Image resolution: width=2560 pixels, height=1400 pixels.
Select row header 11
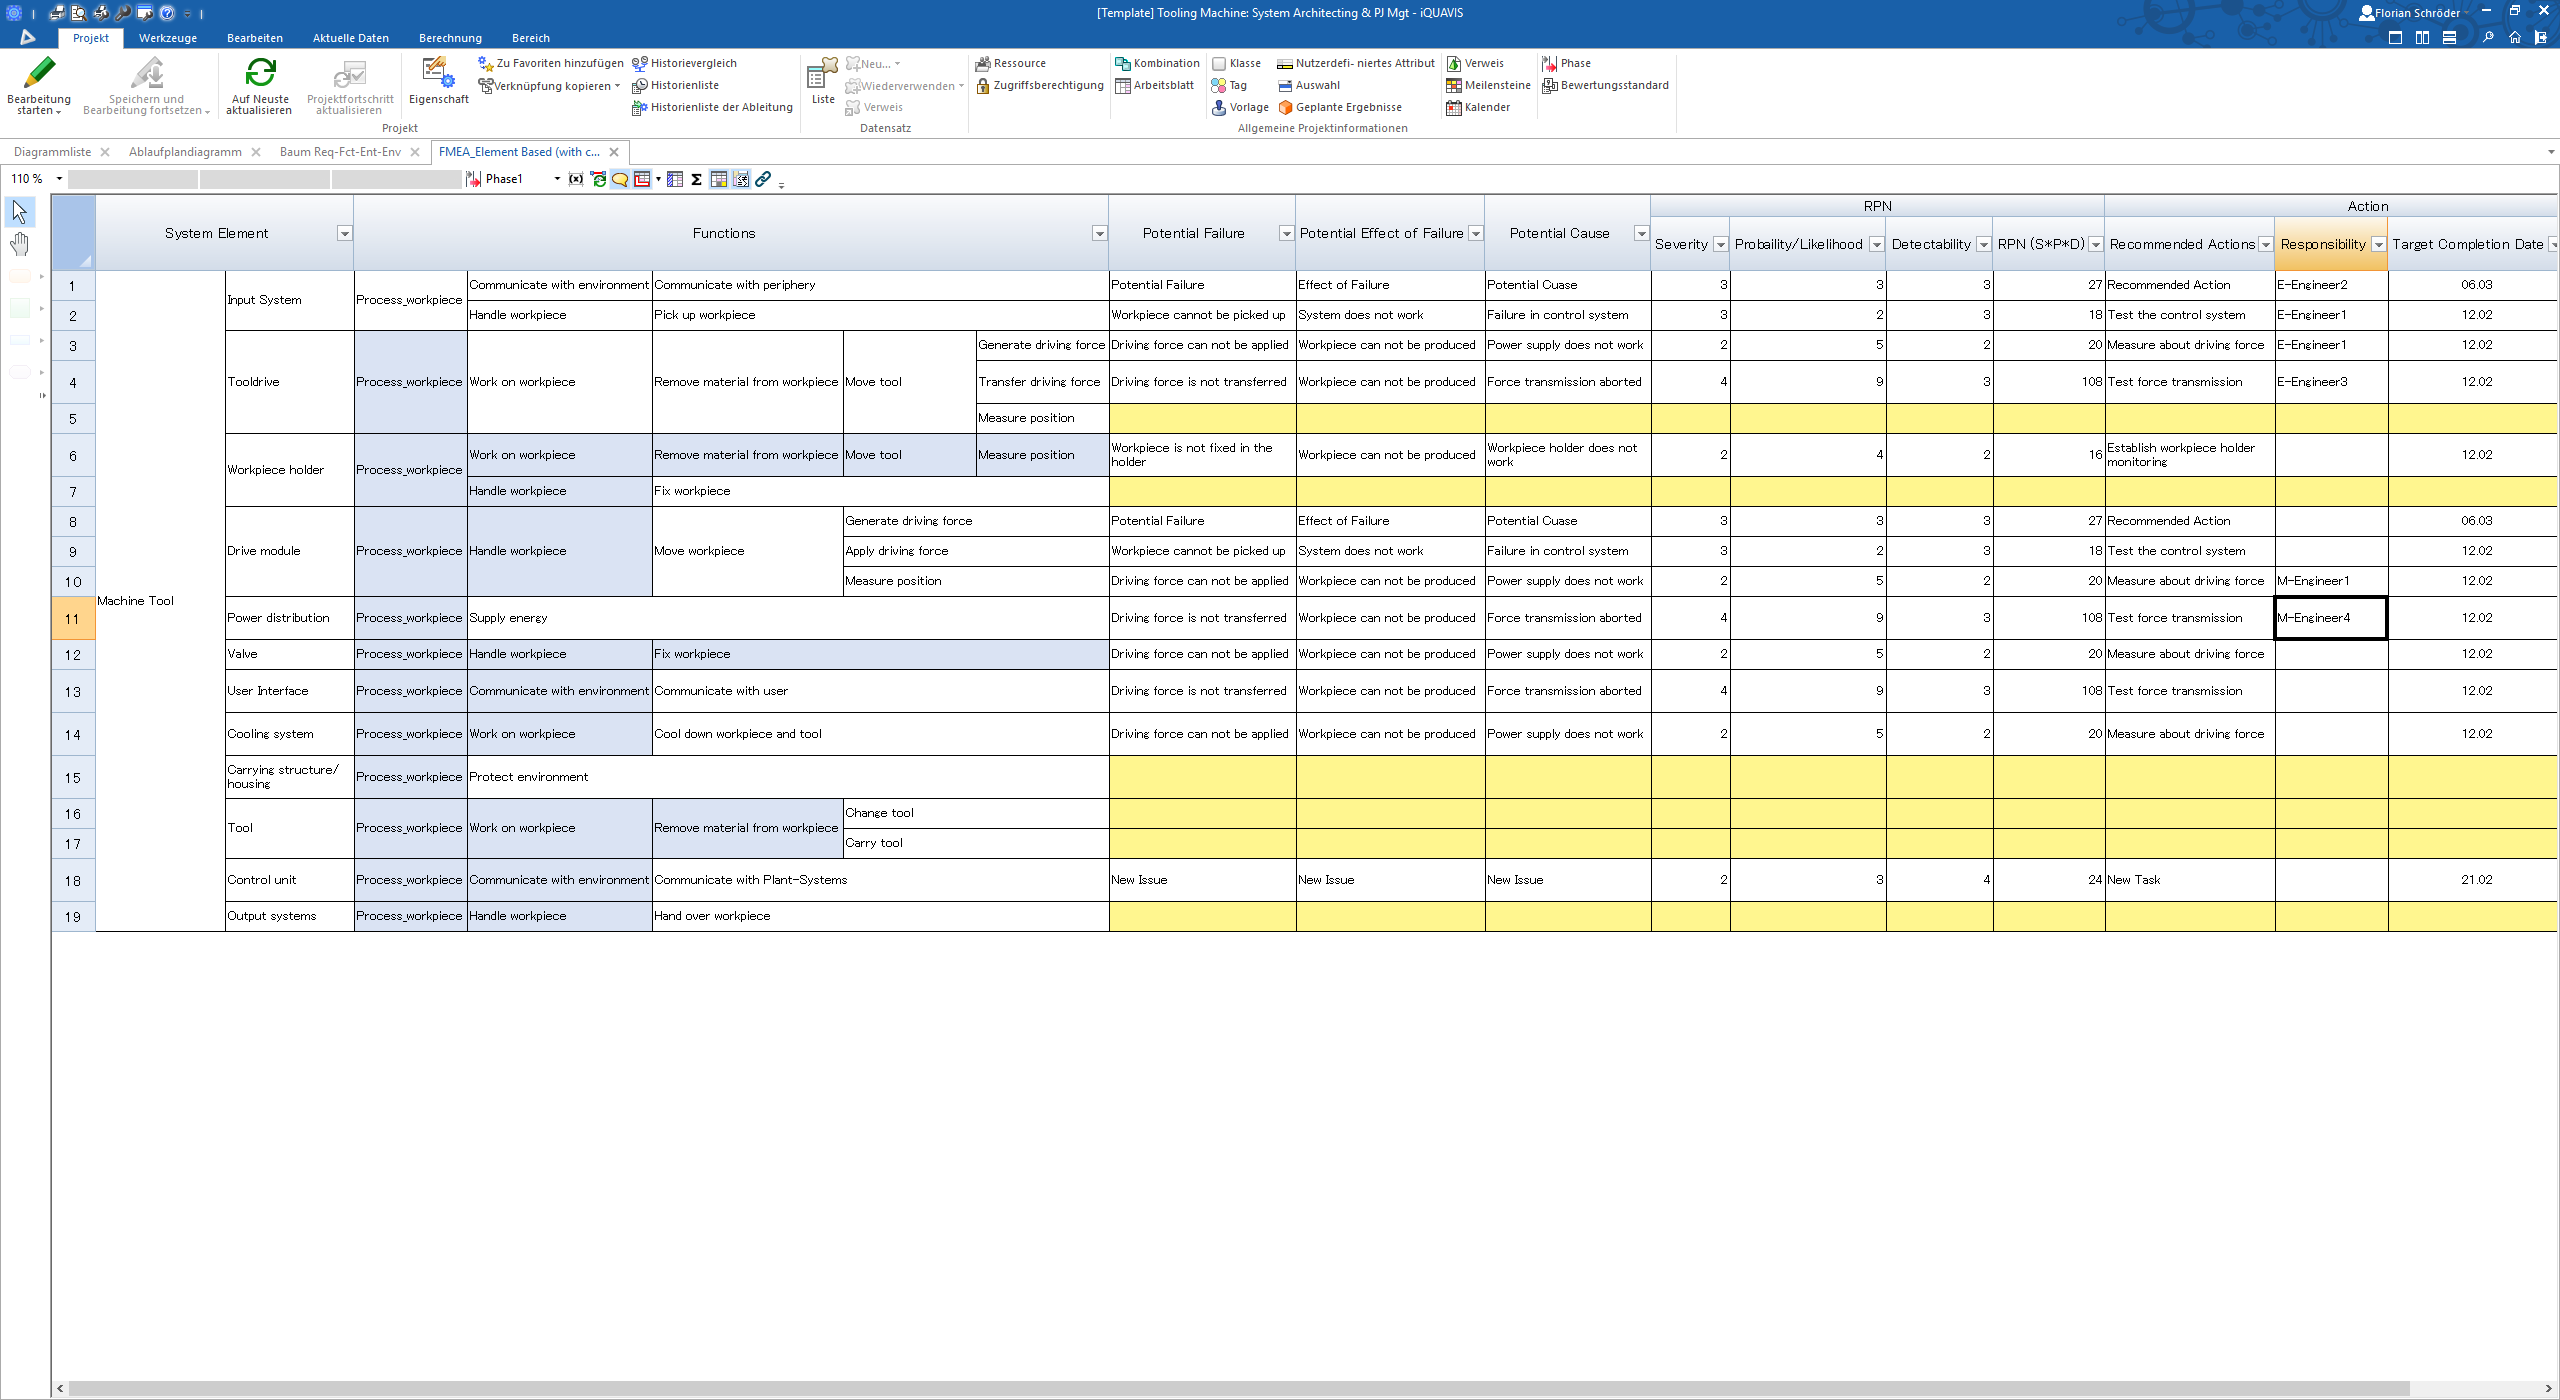pyautogui.click(x=73, y=618)
